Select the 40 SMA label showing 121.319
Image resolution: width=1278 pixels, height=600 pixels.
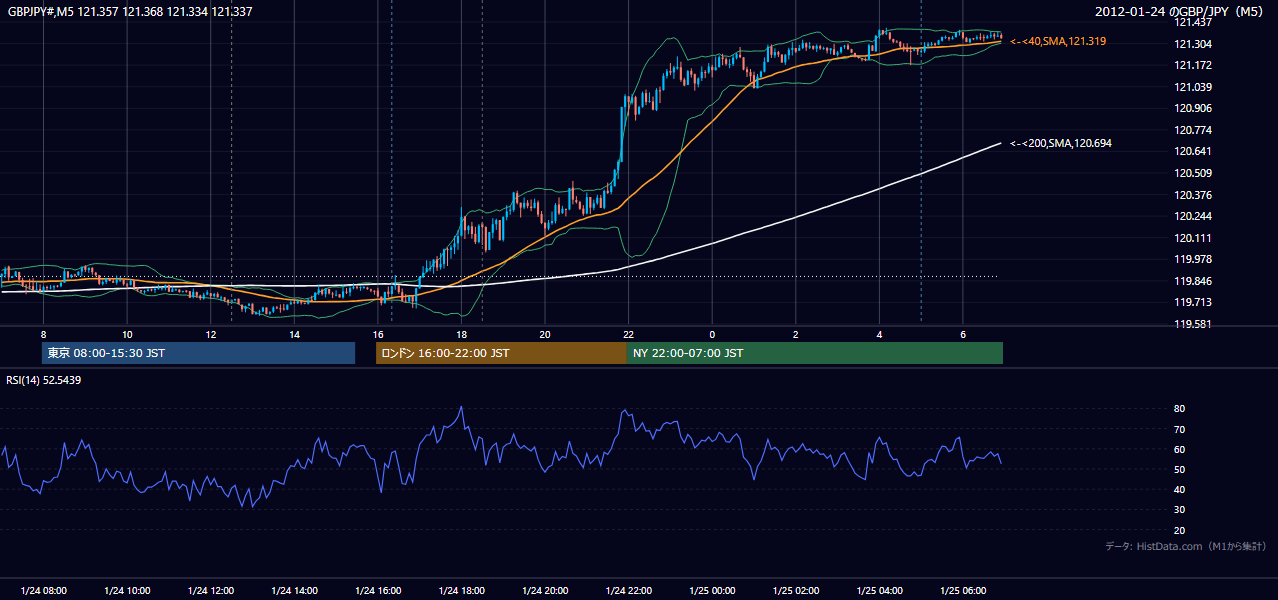point(1058,41)
